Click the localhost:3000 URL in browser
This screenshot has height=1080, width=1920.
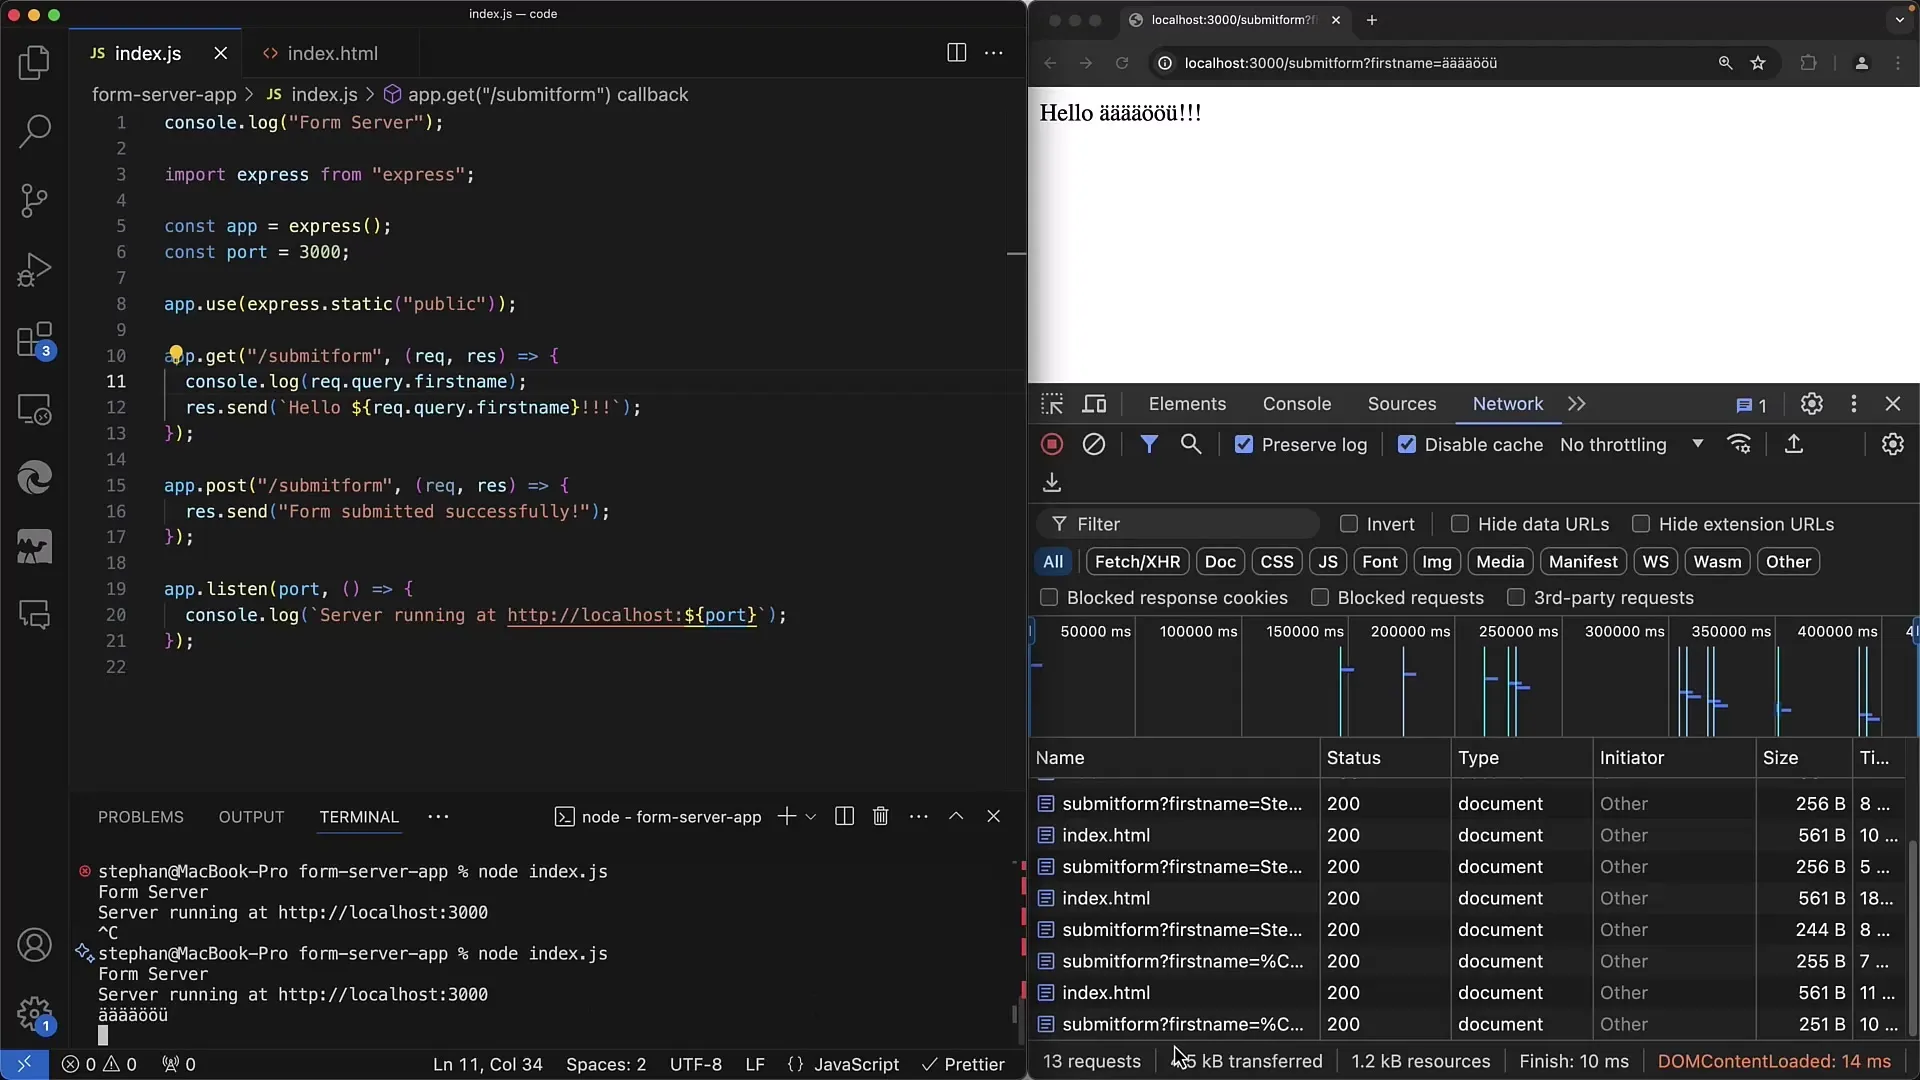click(x=1338, y=63)
